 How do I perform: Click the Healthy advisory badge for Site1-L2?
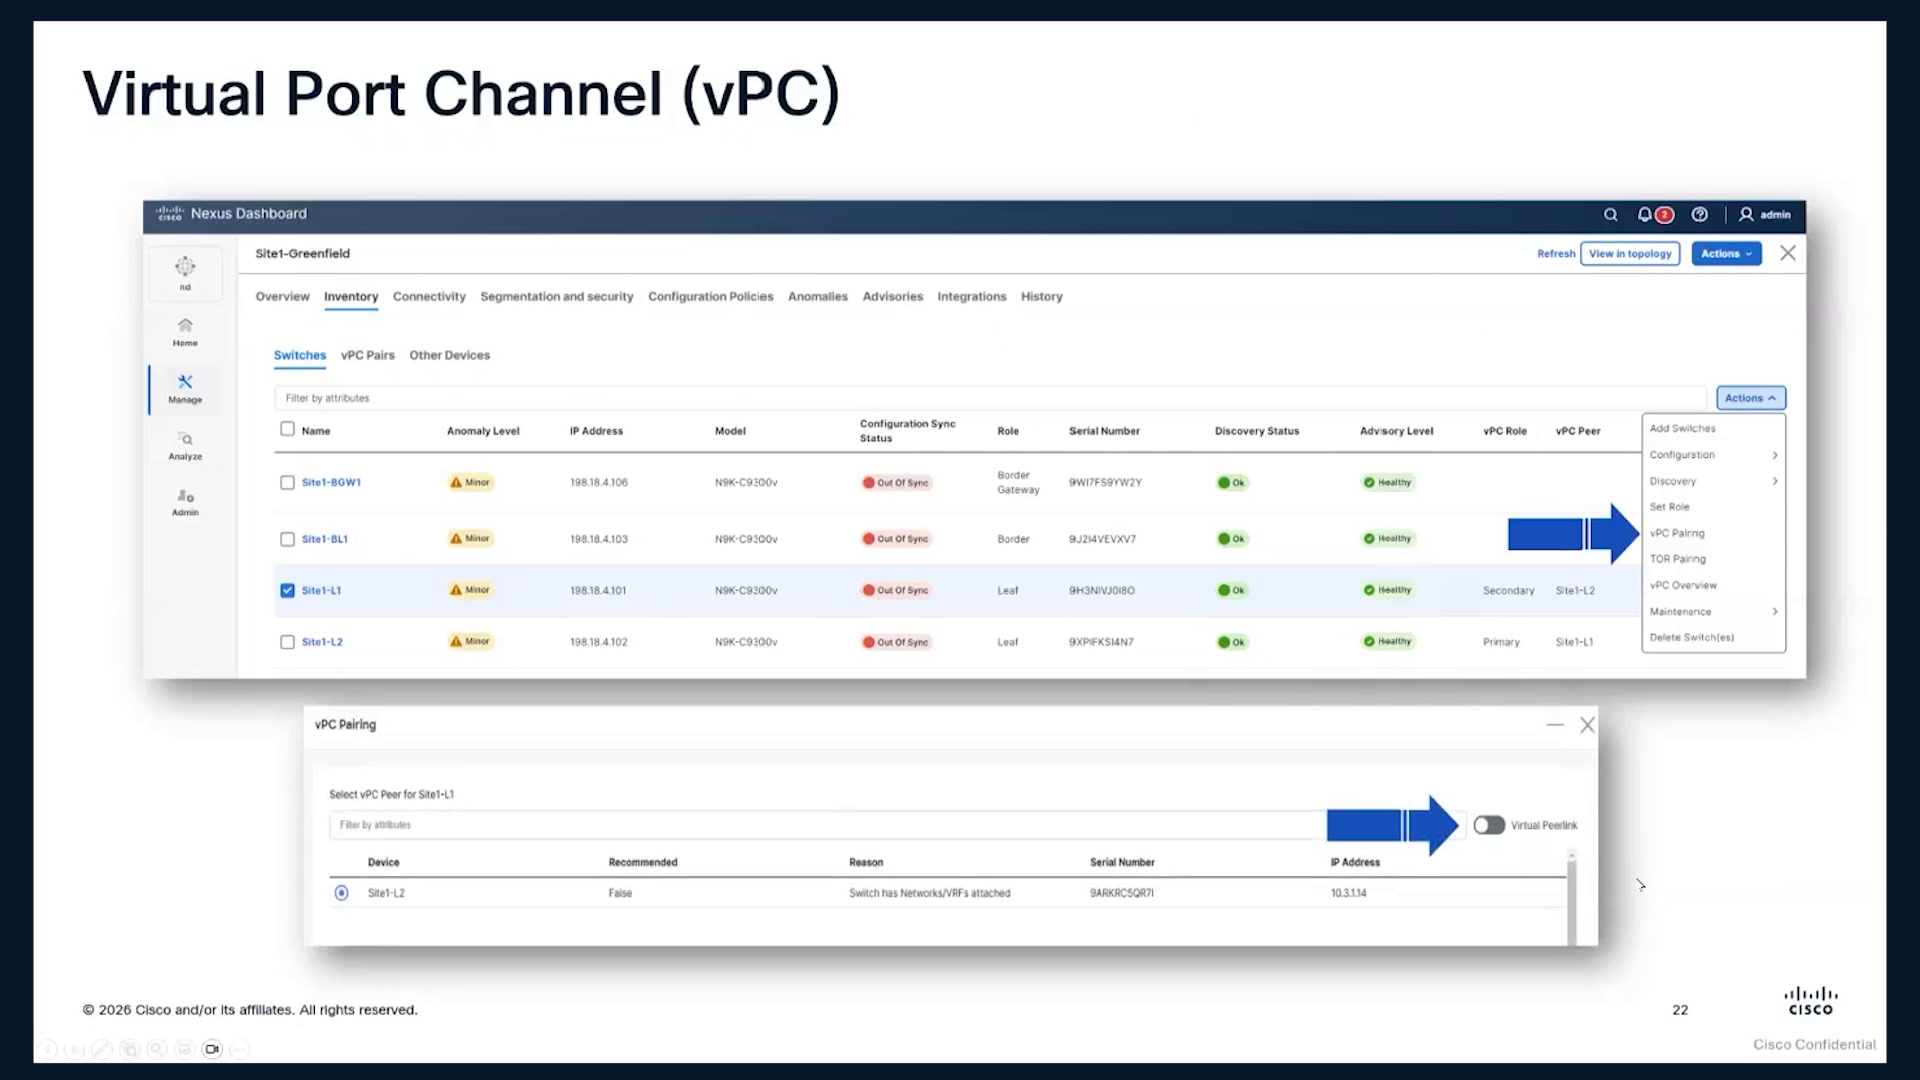click(1388, 642)
